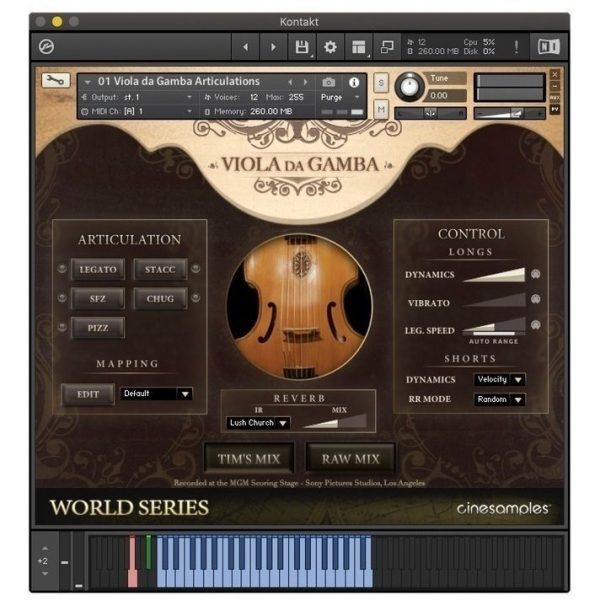Click the instrument name '01 Viola da Gamba Articulations'
This screenshot has height=600, width=600.
click(179, 82)
